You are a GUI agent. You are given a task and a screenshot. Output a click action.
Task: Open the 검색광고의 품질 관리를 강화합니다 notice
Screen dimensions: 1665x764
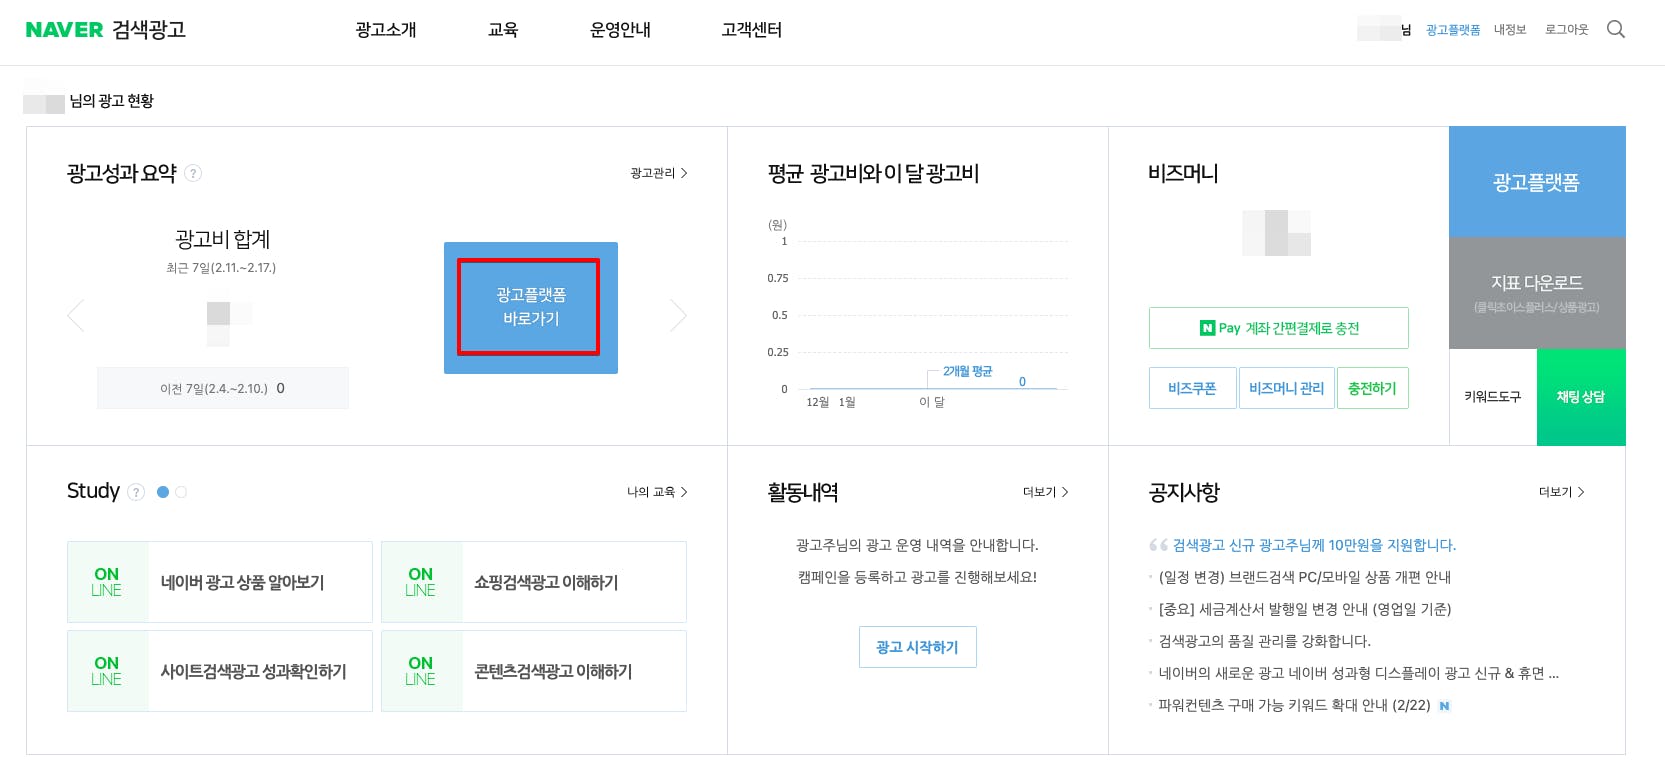(1264, 641)
